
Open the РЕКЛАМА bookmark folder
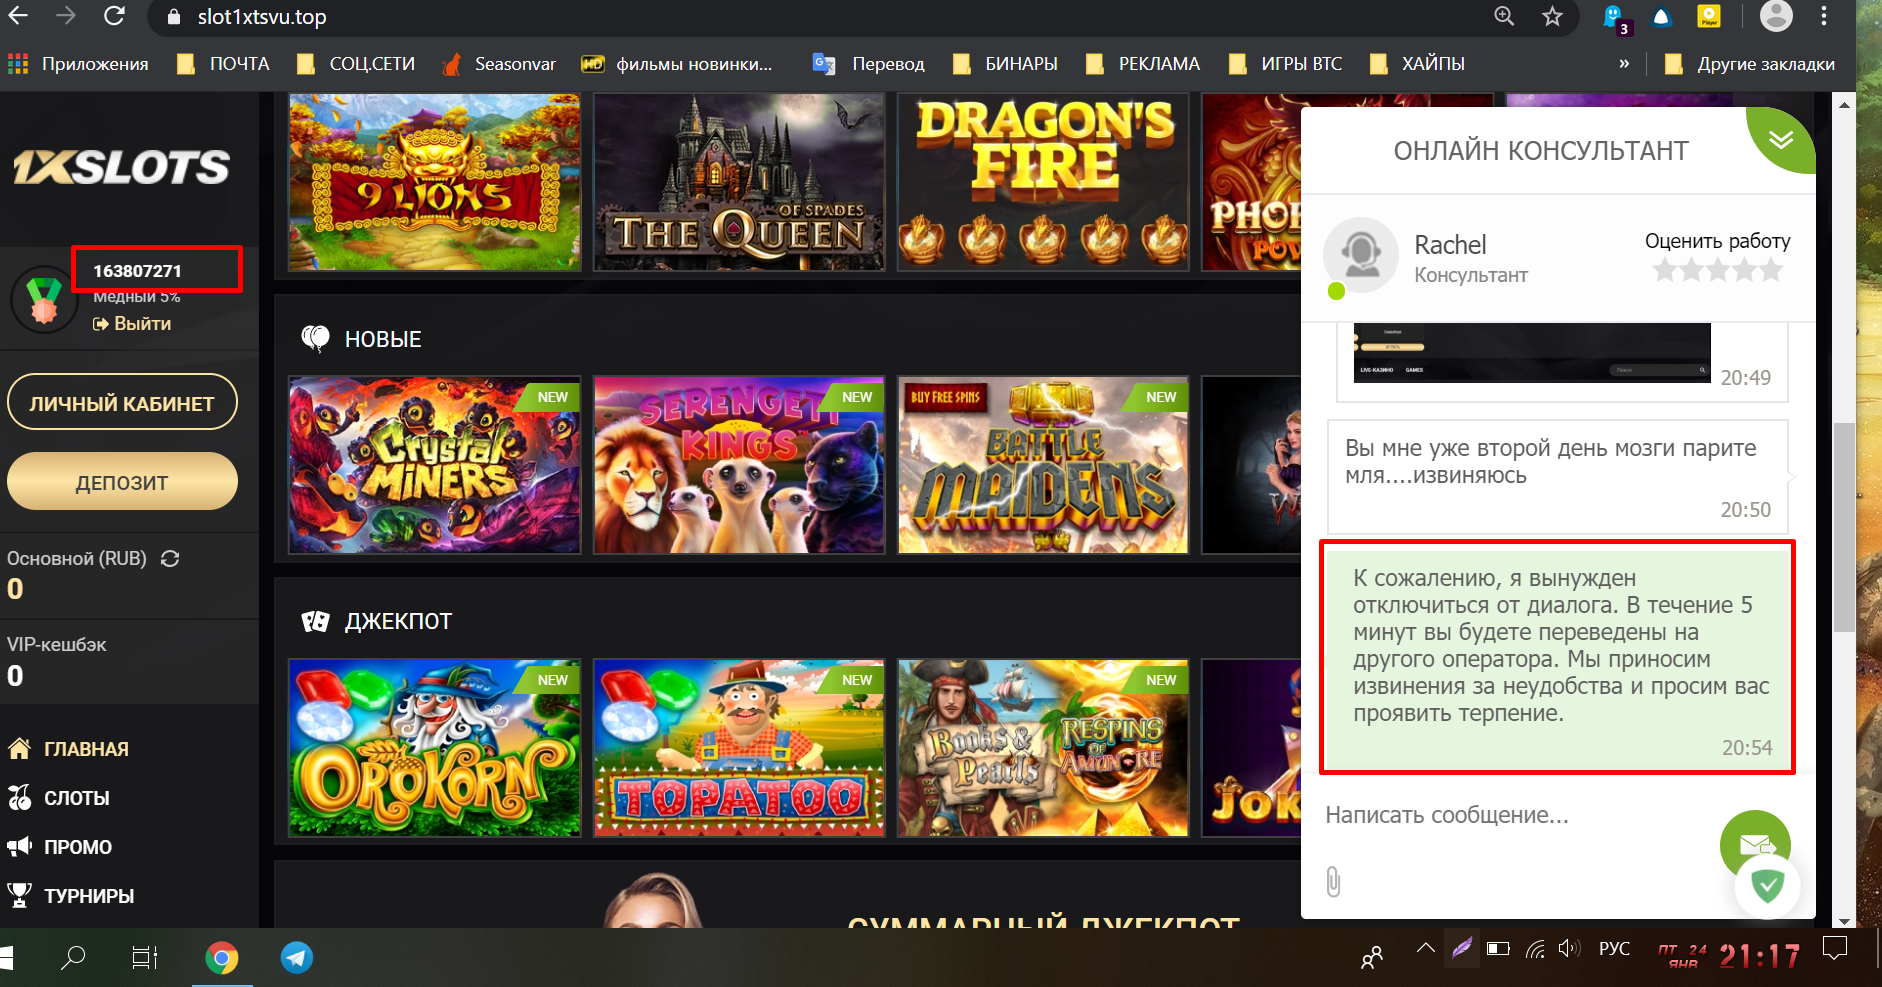[1142, 64]
